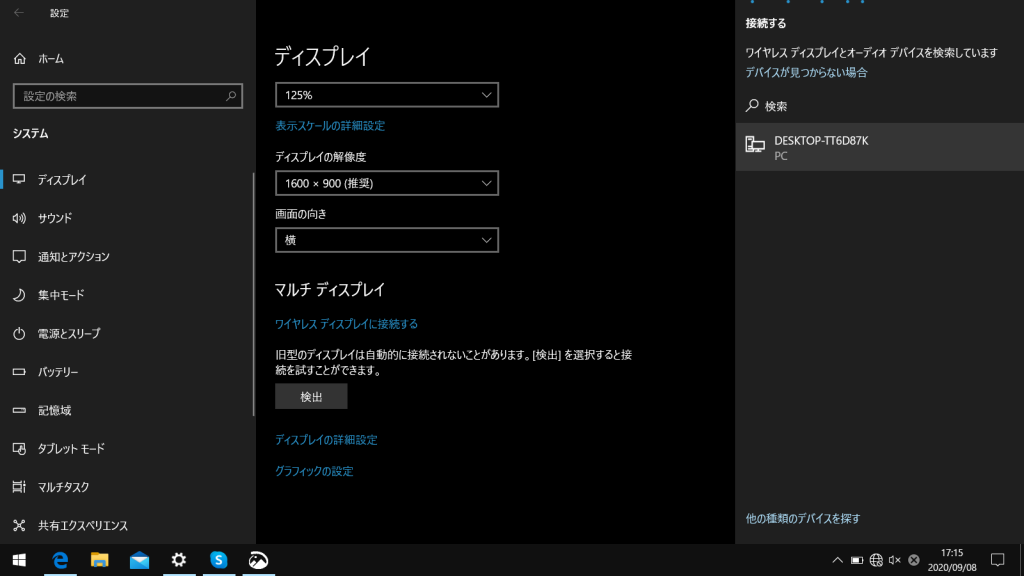Viewport: 1024px width, 576px height.
Task: Click the magnifier icon beside 検索
Action: [752, 106]
